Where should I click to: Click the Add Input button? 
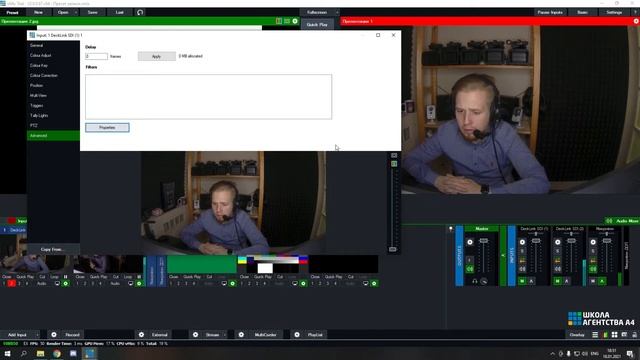click(x=17, y=335)
